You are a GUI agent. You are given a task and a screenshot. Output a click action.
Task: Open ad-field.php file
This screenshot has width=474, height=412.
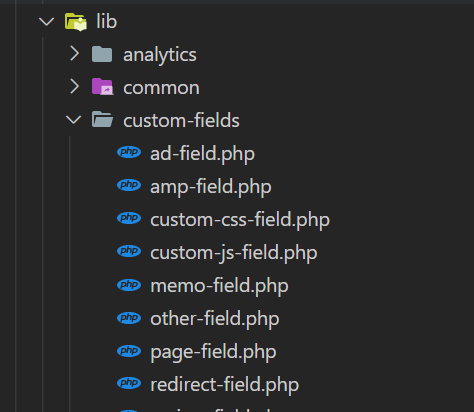(x=202, y=154)
